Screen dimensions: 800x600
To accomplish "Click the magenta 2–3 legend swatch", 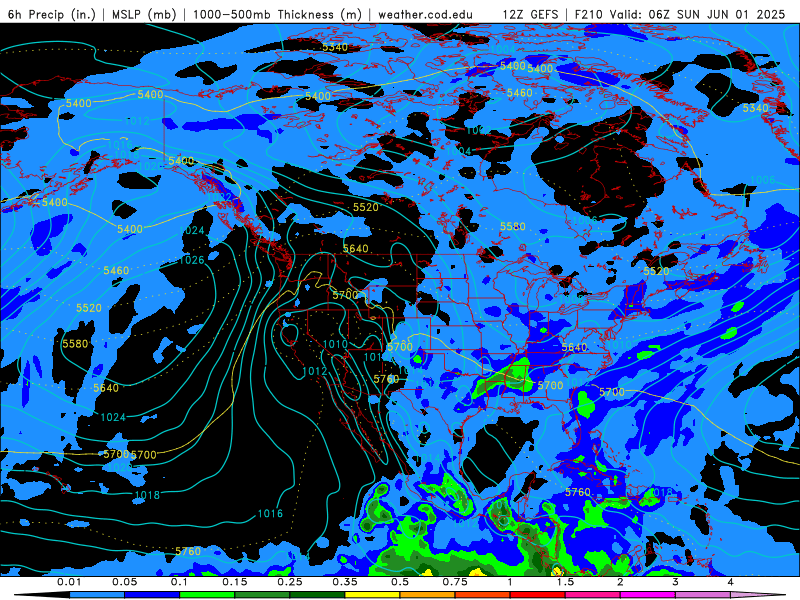I will [648, 595].
